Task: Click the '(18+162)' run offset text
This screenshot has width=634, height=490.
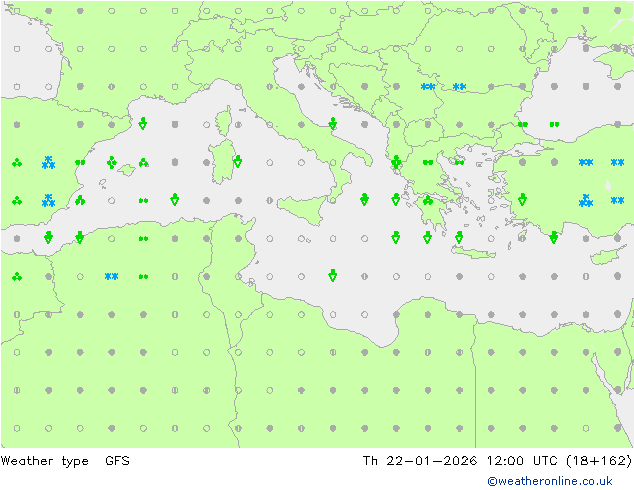Action: click(x=599, y=460)
